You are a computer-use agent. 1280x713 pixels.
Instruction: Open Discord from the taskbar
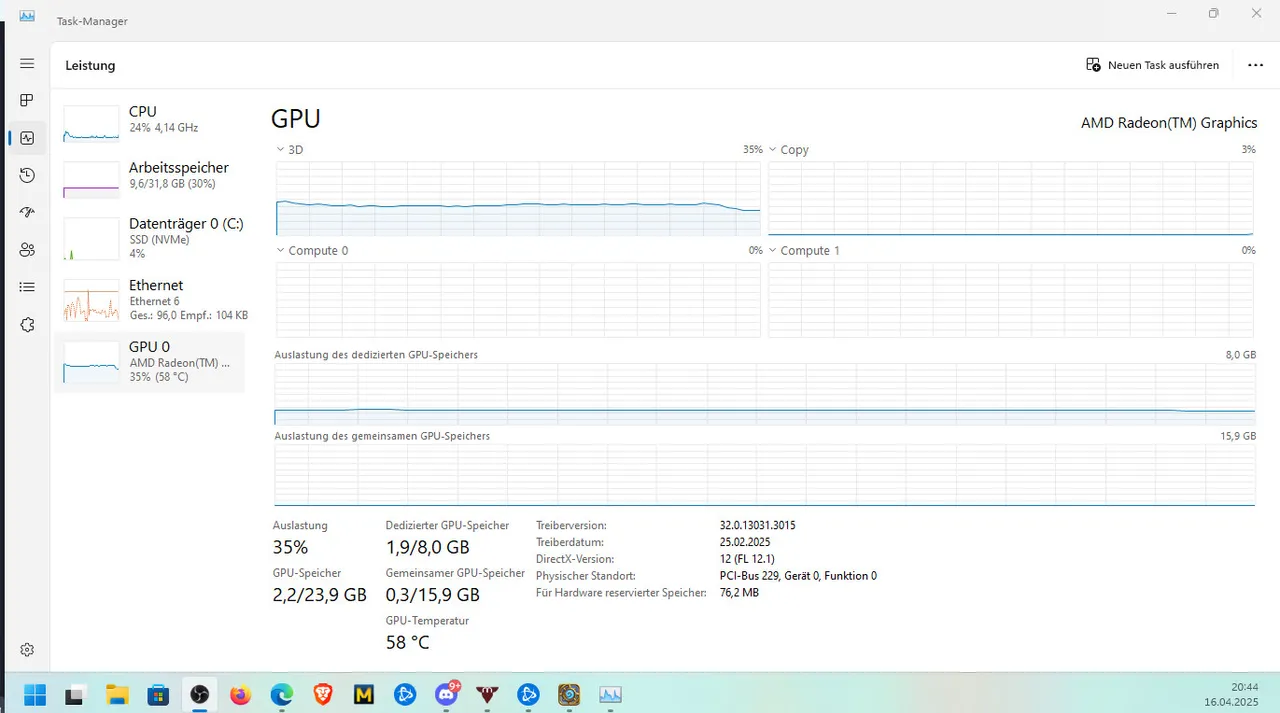[x=446, y=694]
